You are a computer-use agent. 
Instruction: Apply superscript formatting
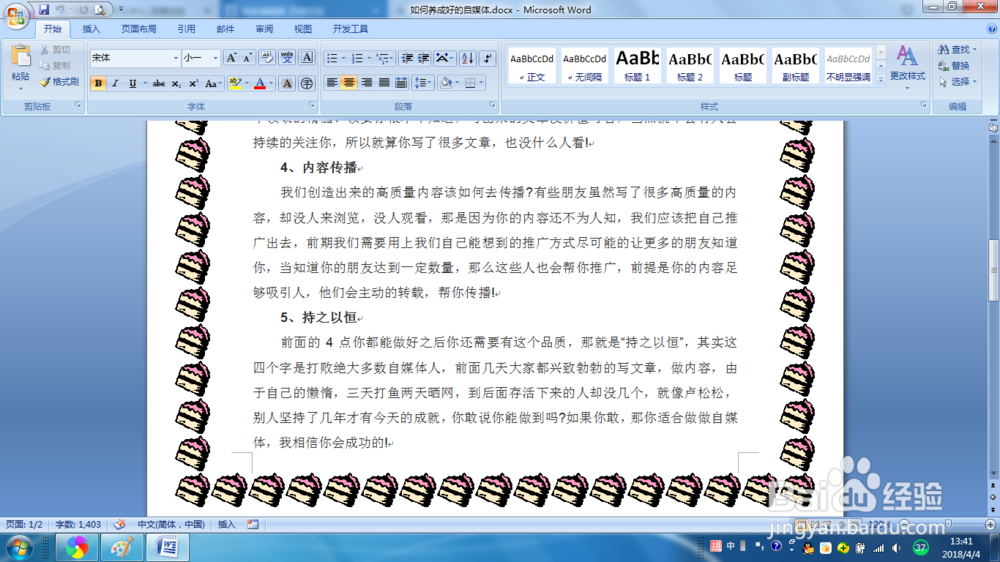pos(193,84)
